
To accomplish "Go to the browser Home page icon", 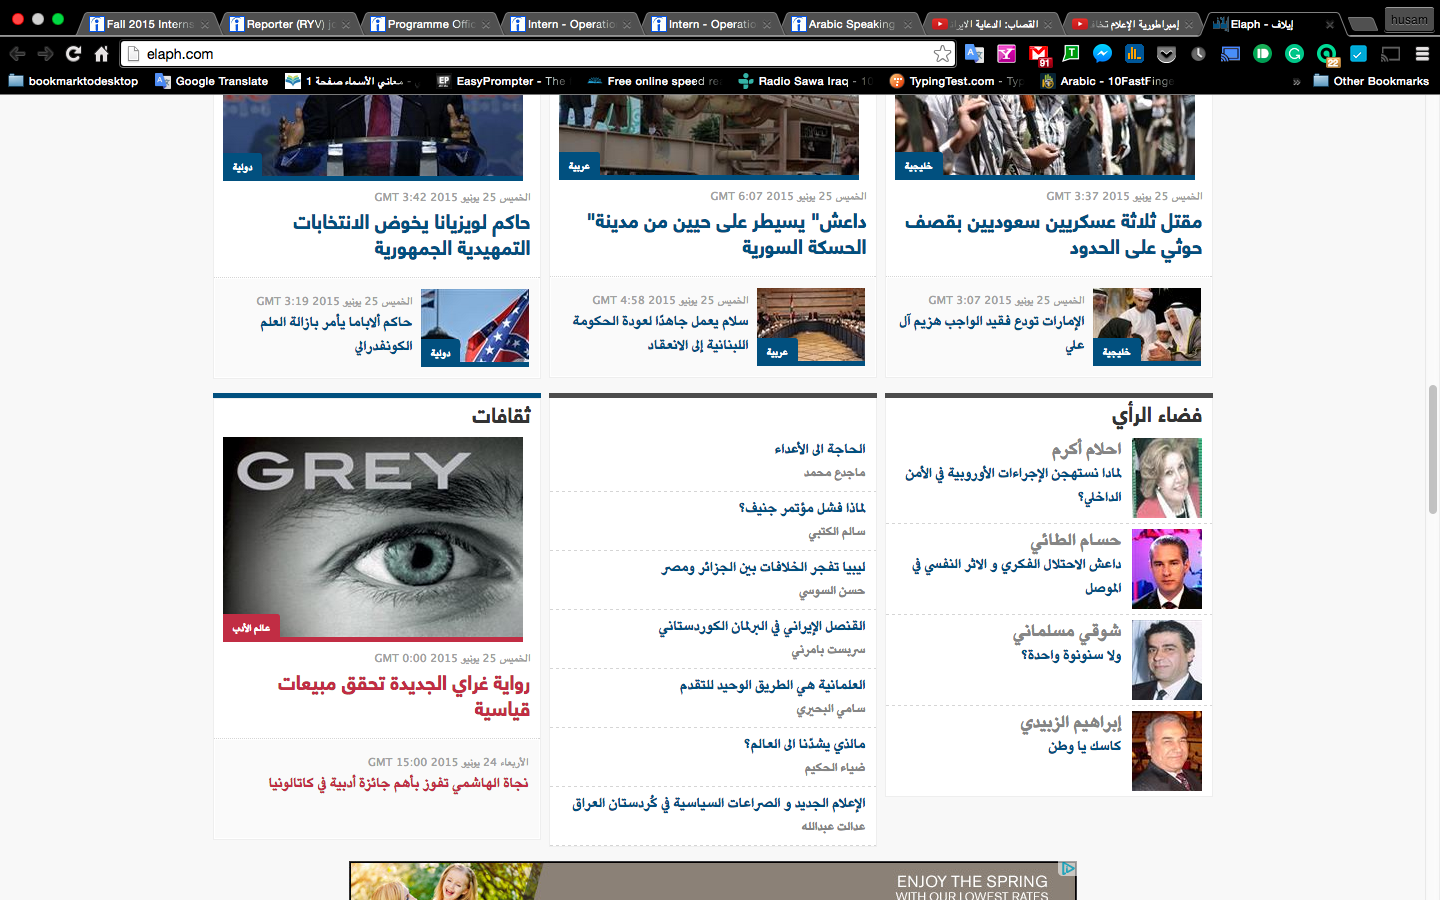I will tap(101, 54).
